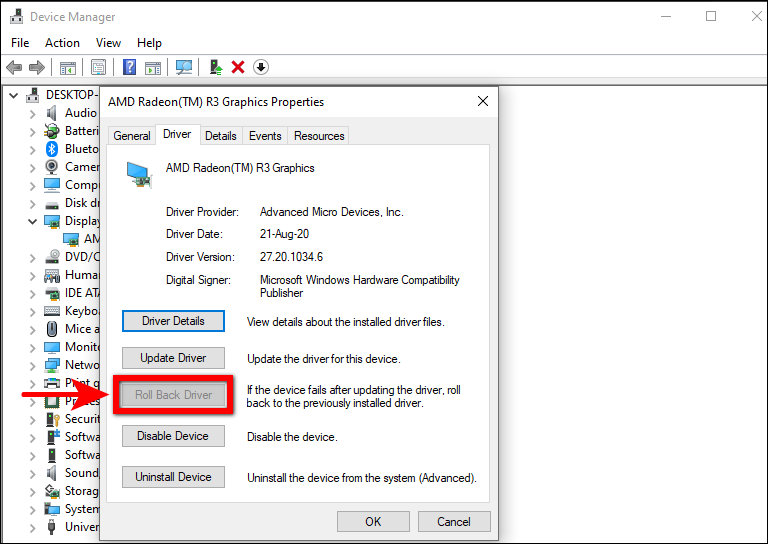Click the Uninstall Device button
The image size is (768, 544).
[173, 477]
